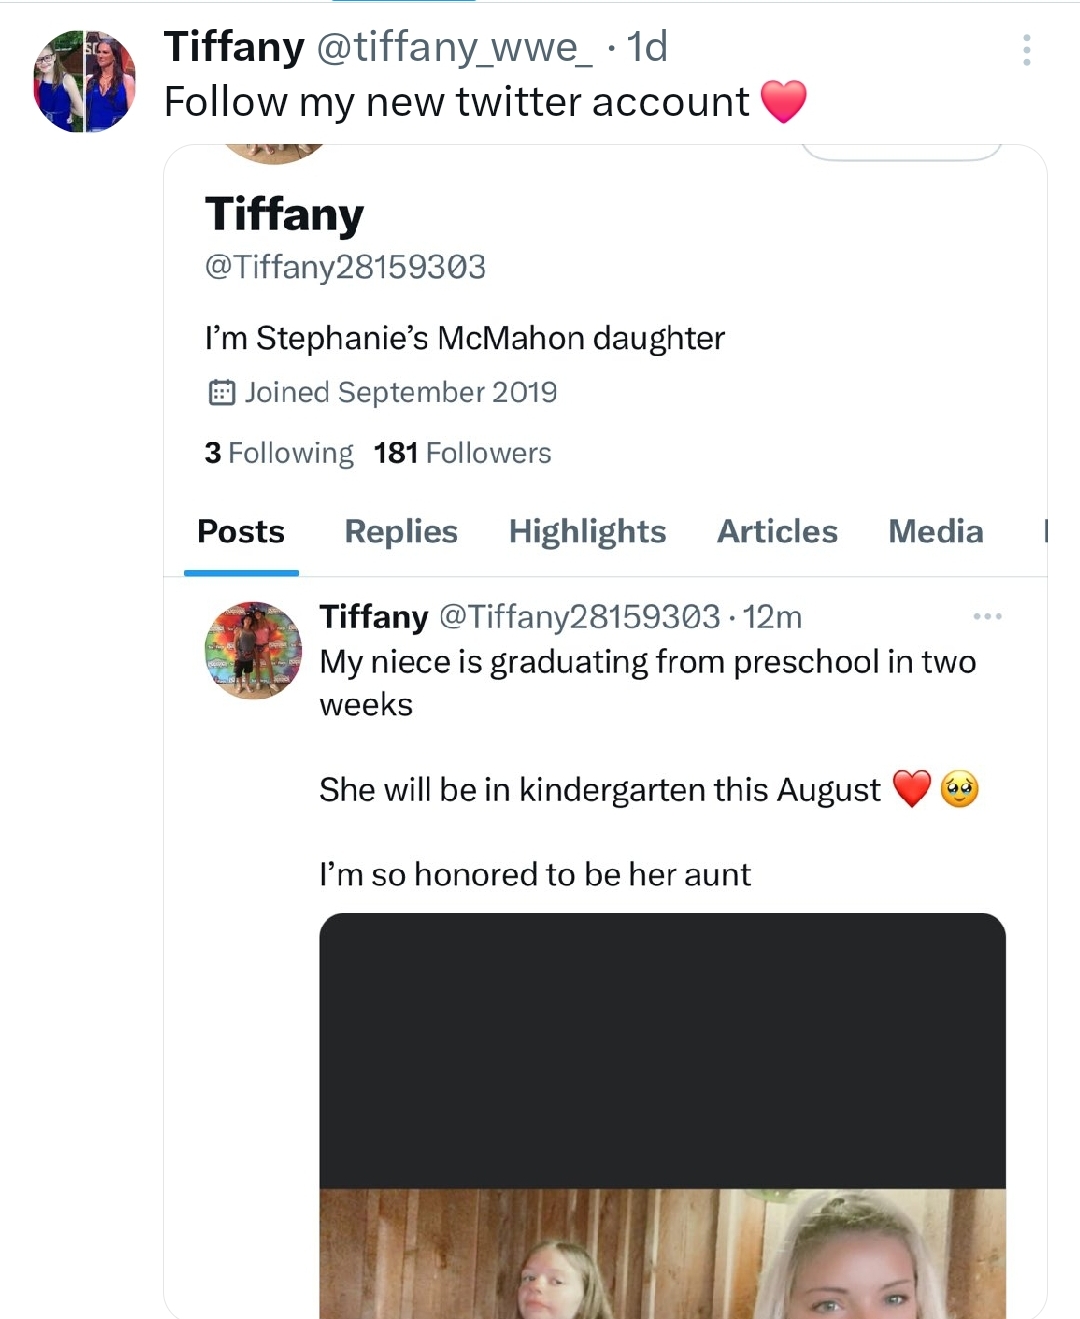This screenshot has height=1319, width=1080.
Task: Open the 181 Followers list
Action: tap(462, 453)
